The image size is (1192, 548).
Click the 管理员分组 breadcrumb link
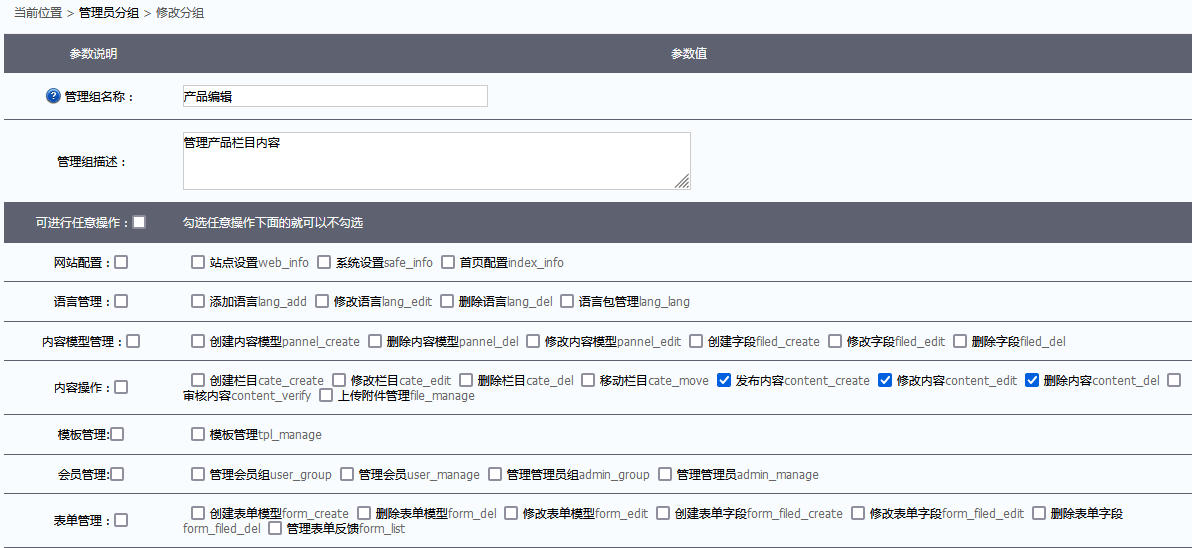tap(108, 12)
